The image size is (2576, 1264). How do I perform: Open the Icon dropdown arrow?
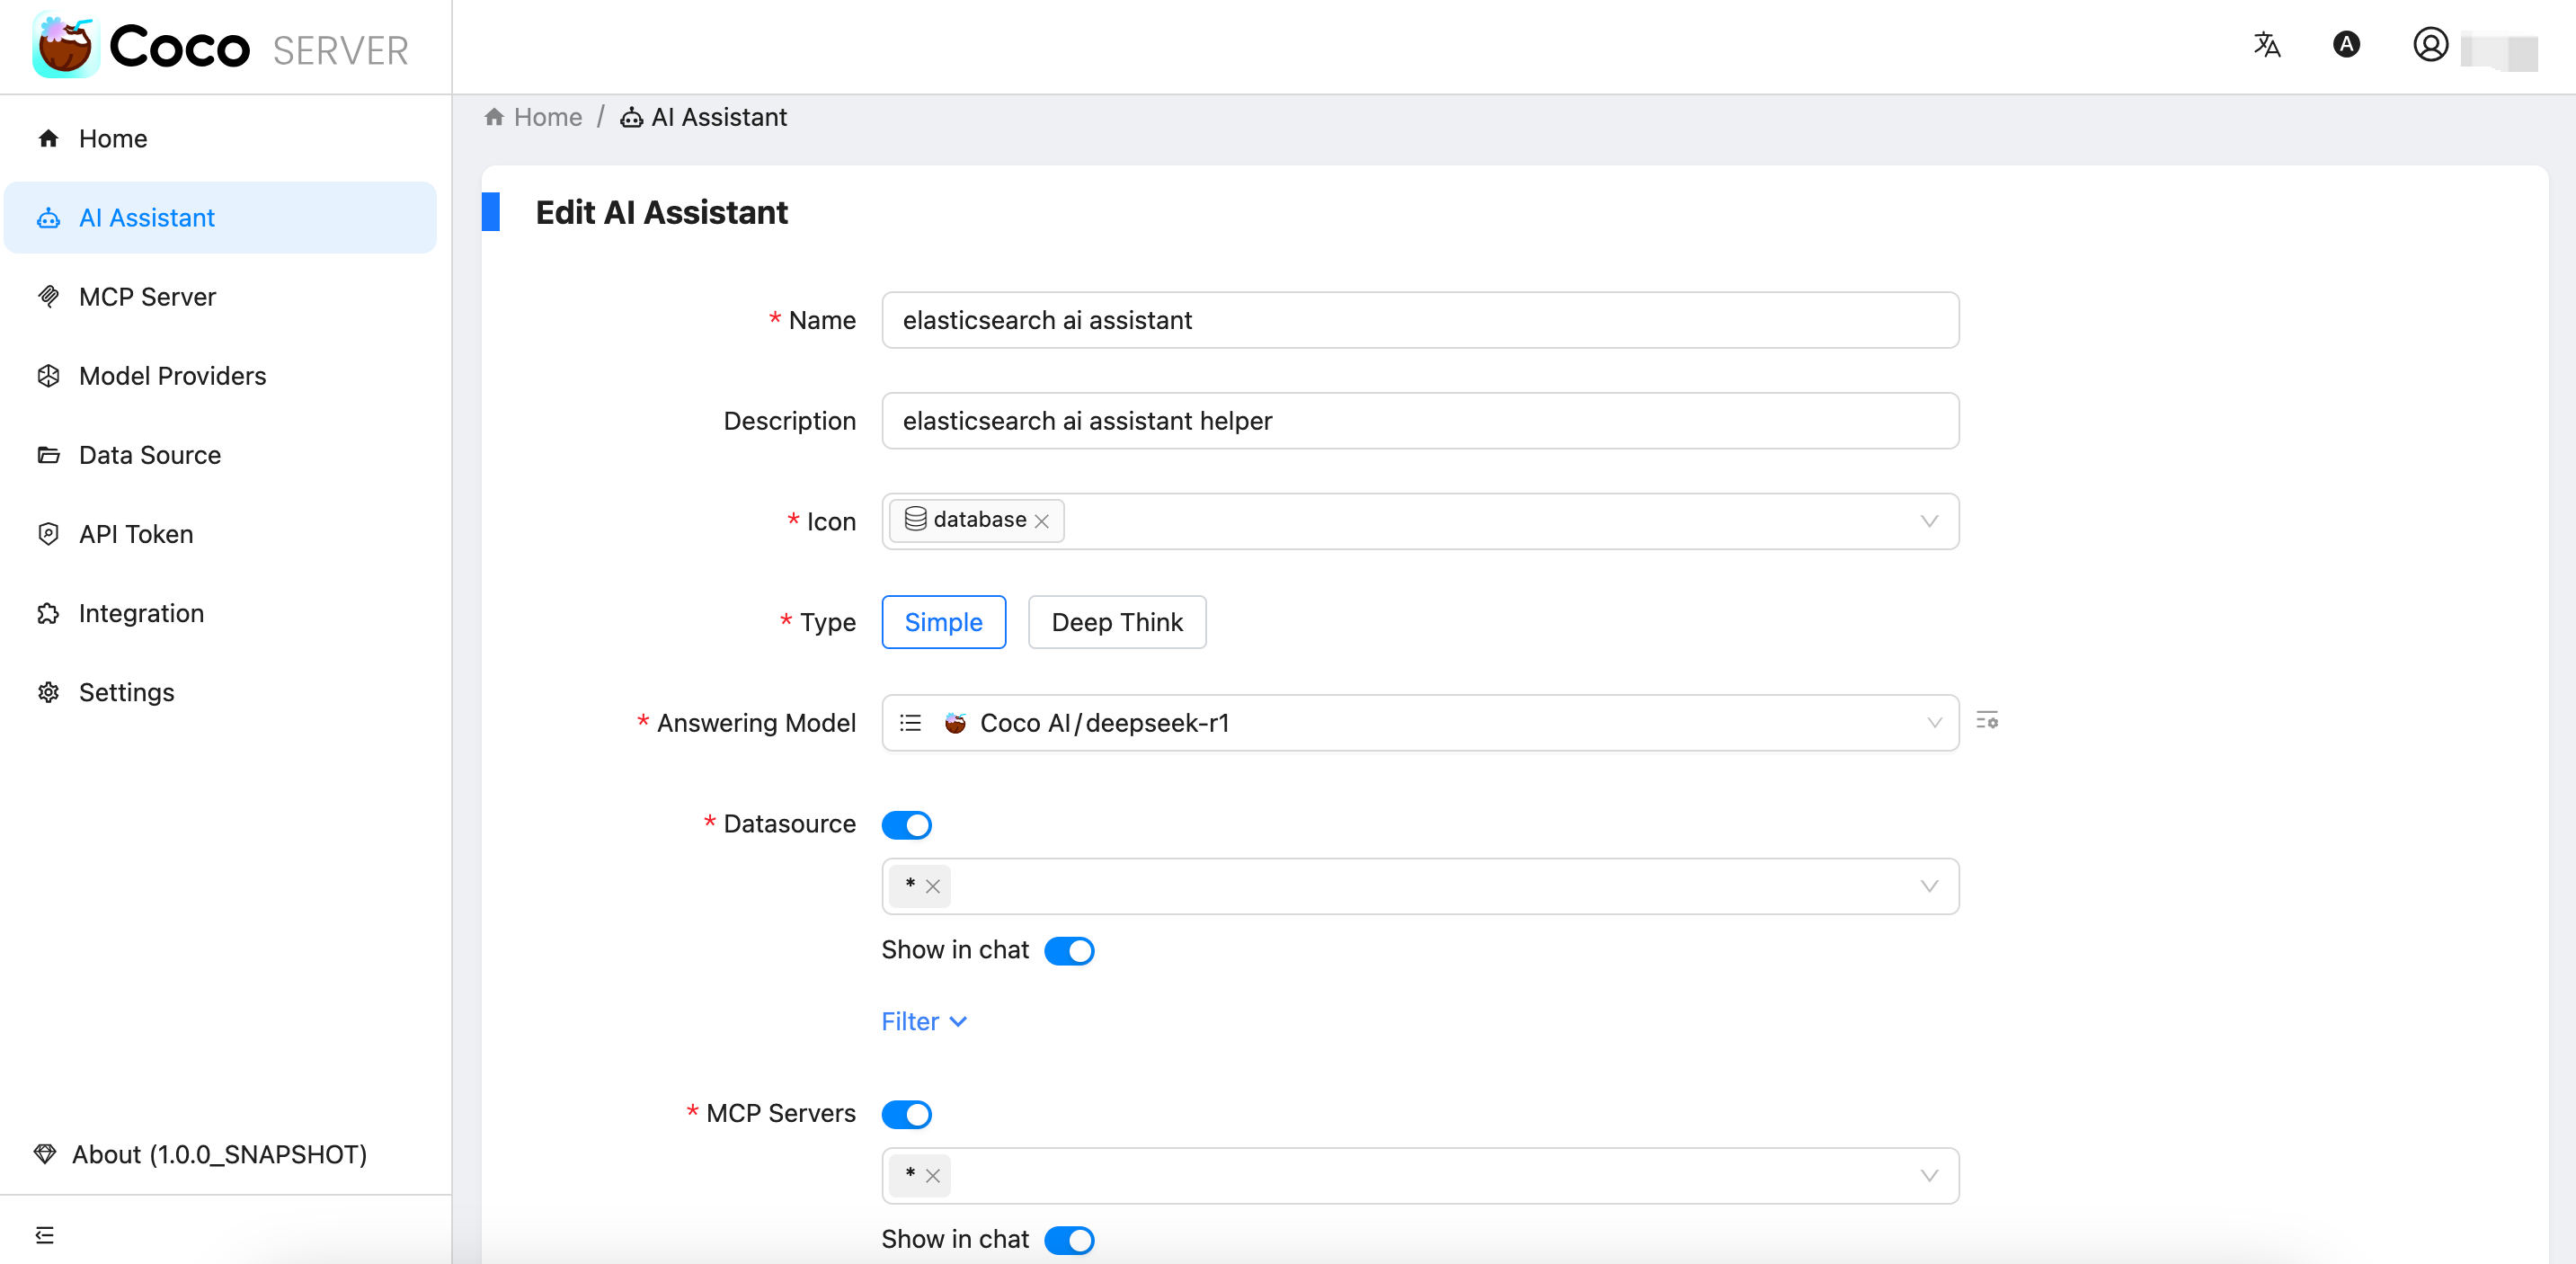(1929, 521)
